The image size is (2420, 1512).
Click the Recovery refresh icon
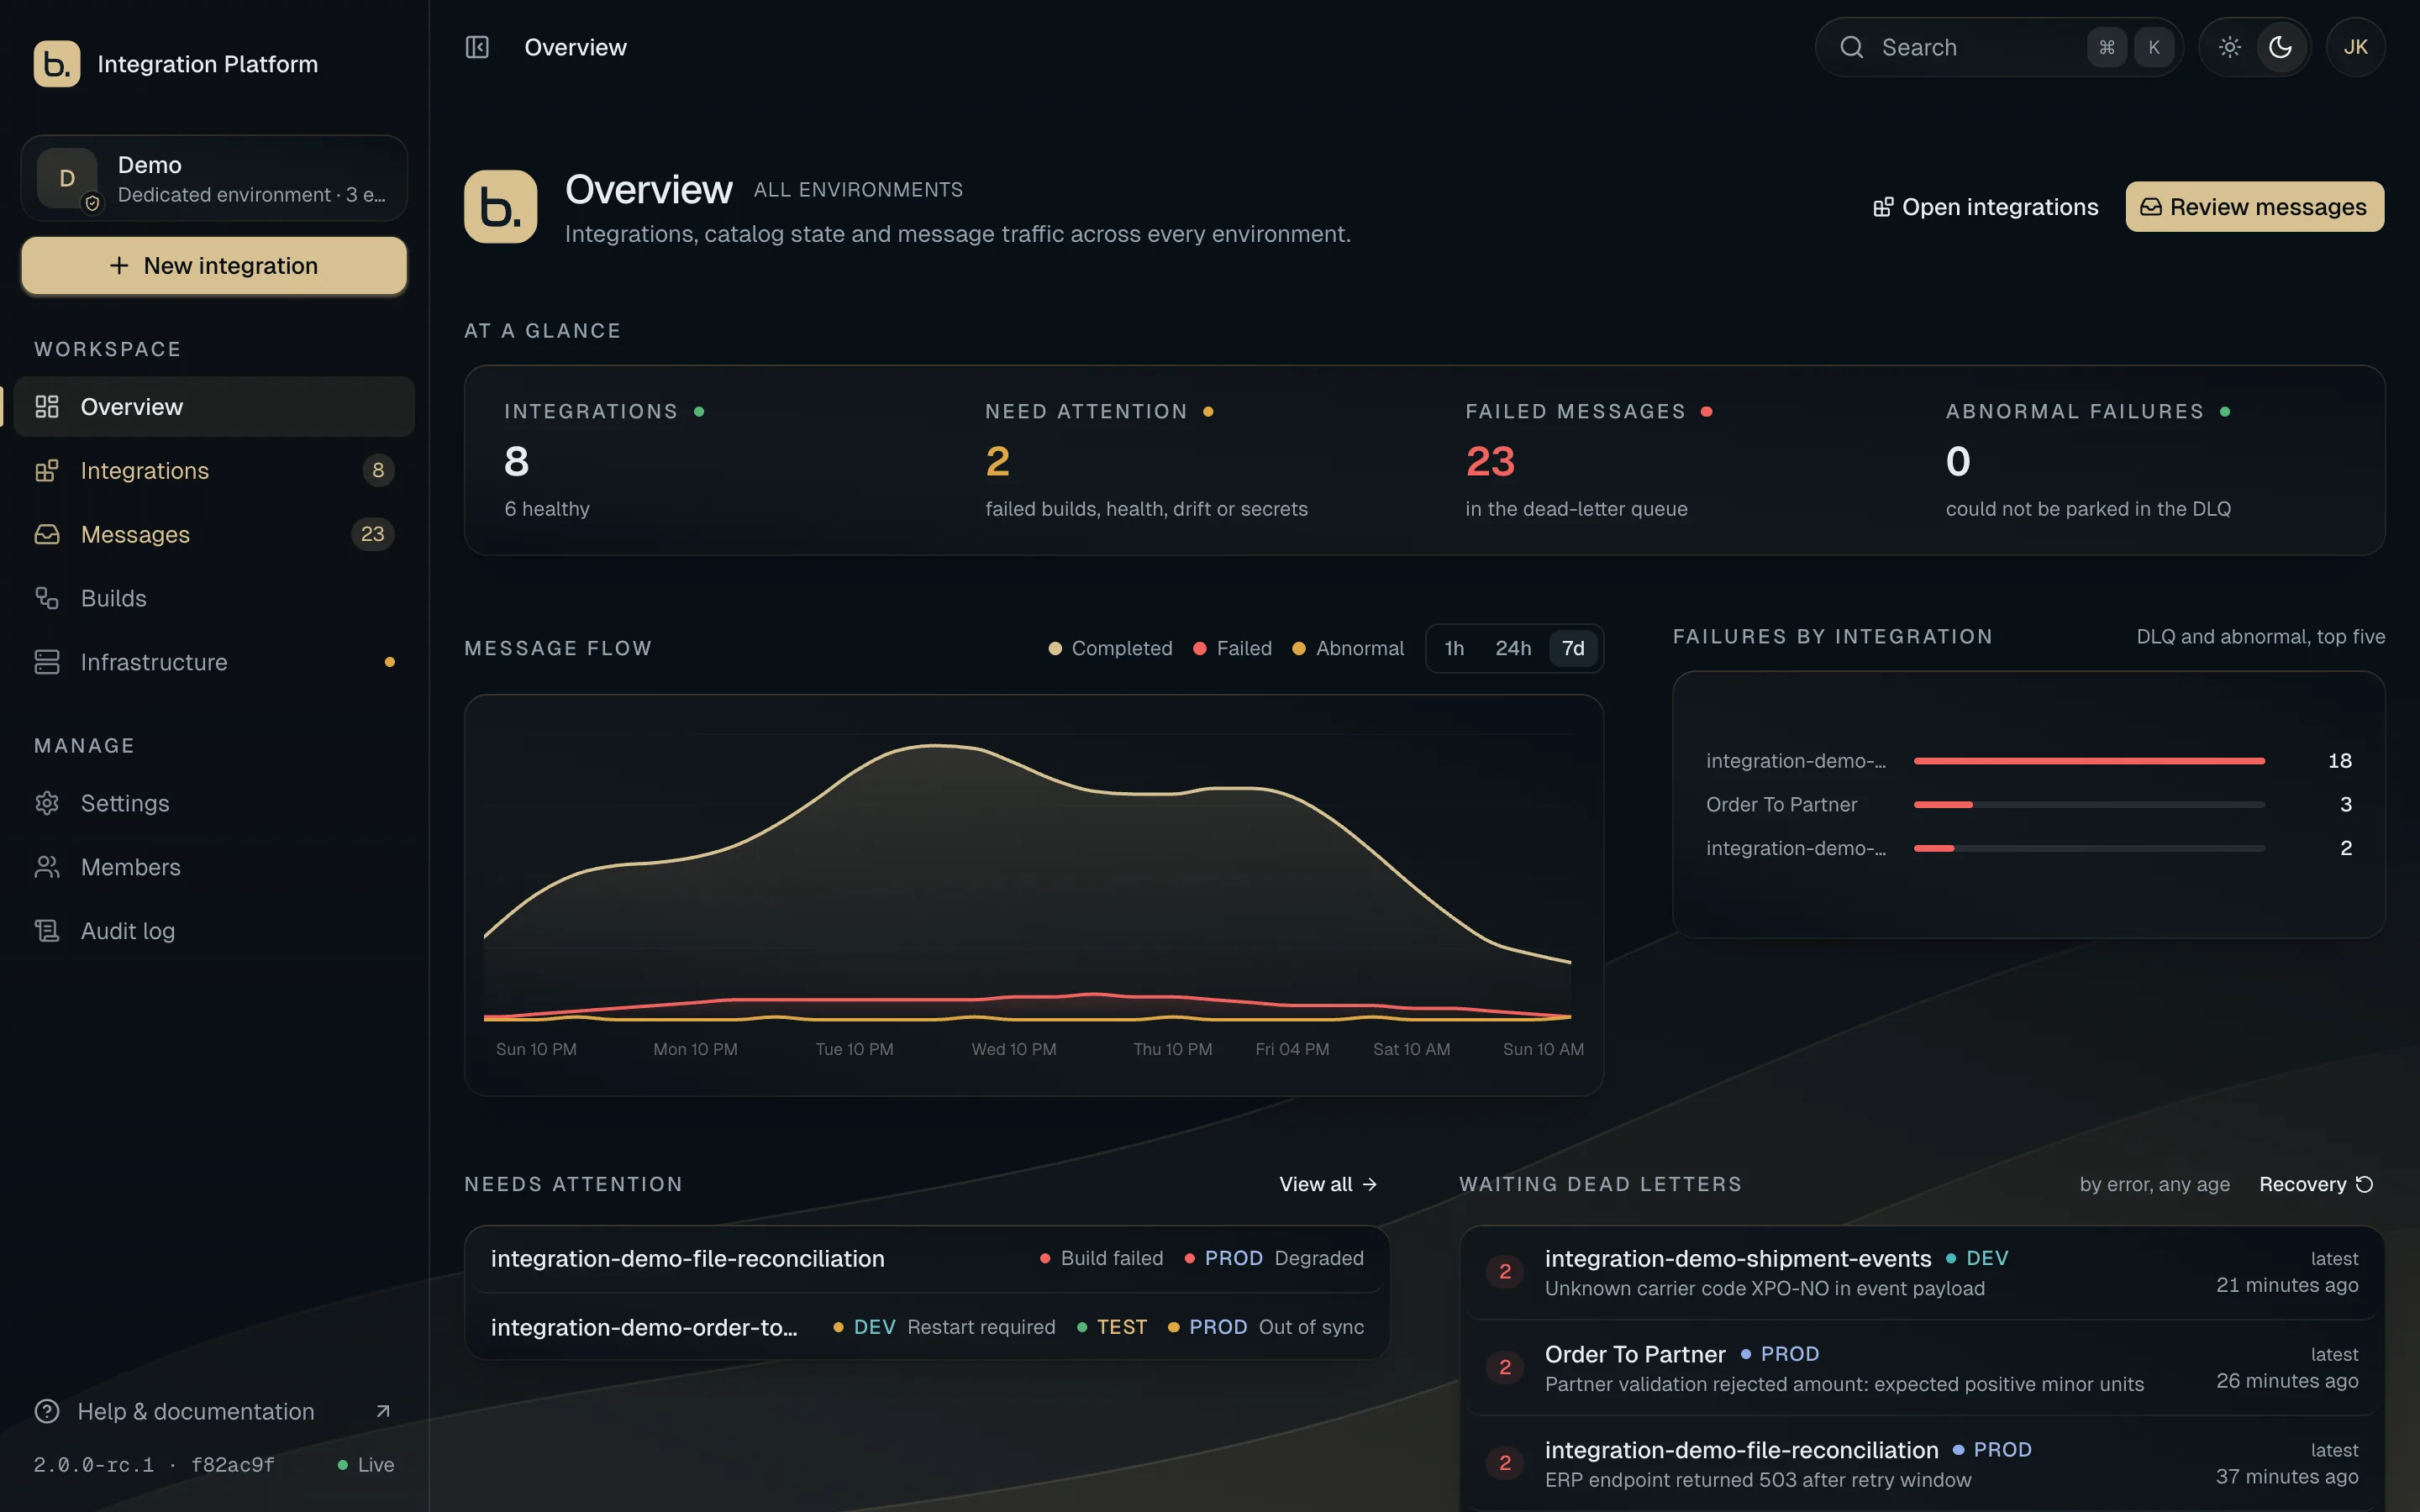(2364, 1184)
